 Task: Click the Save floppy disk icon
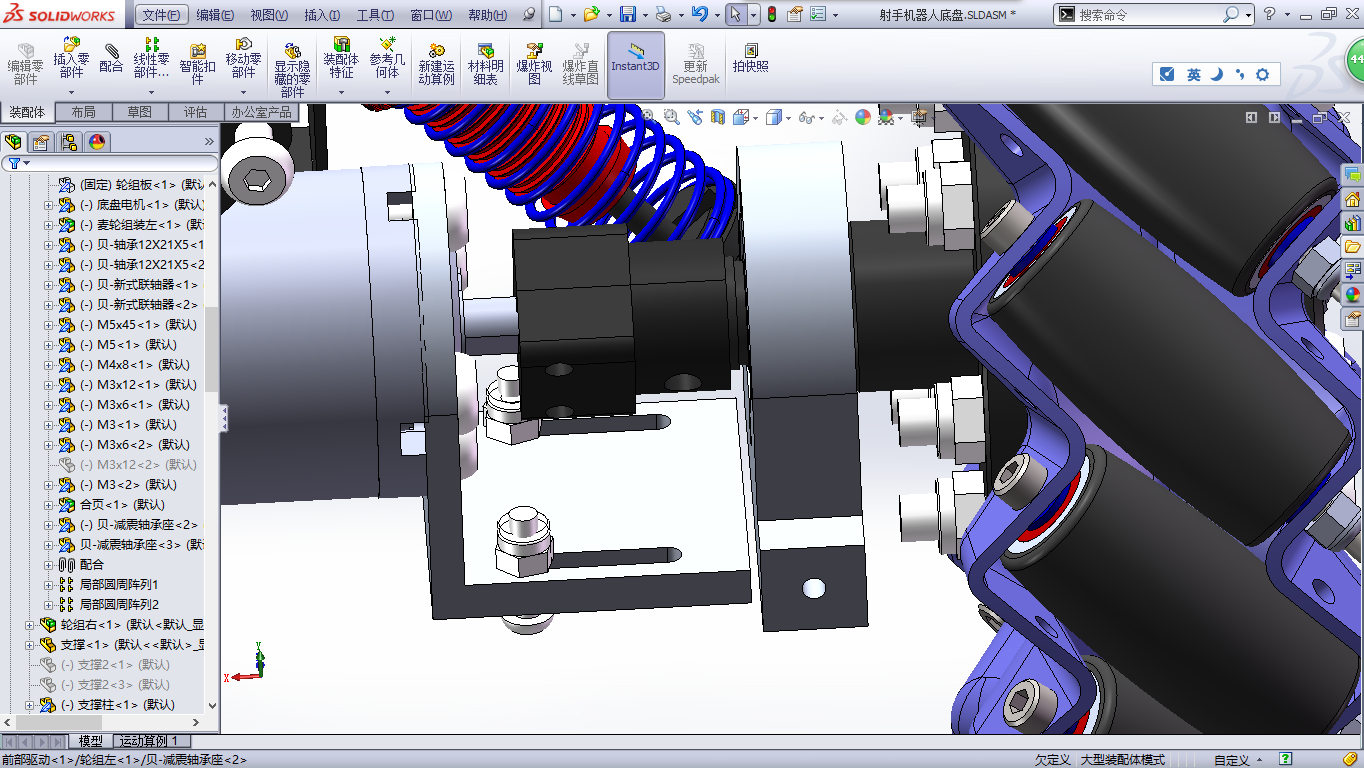[x=627, y=14]
